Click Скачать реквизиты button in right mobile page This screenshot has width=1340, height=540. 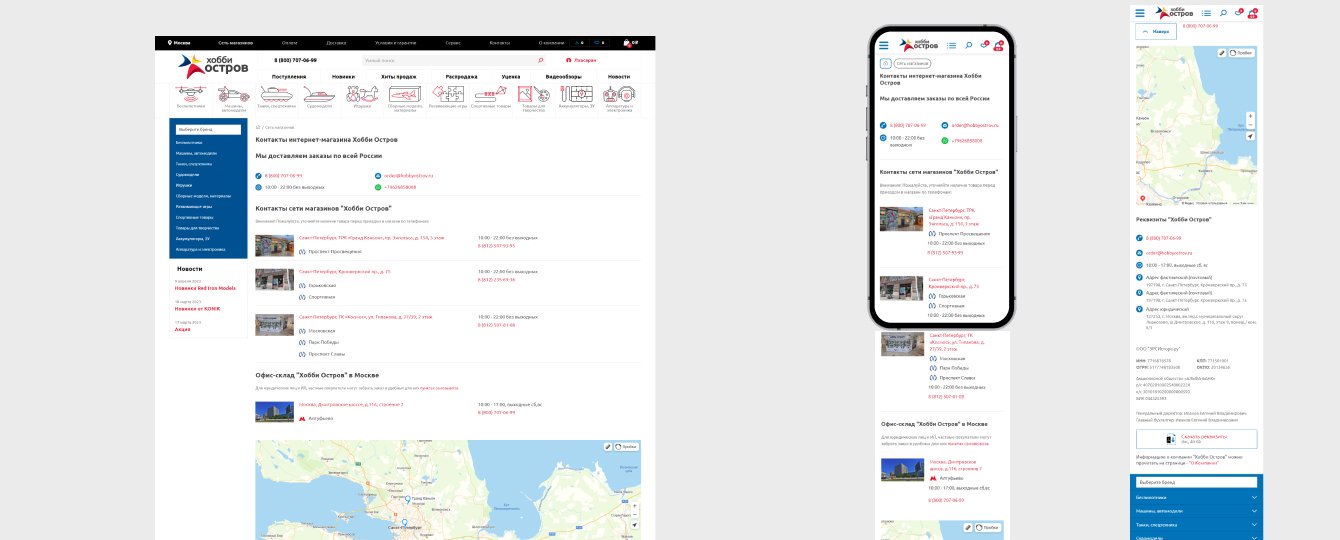pos(1197,439)
